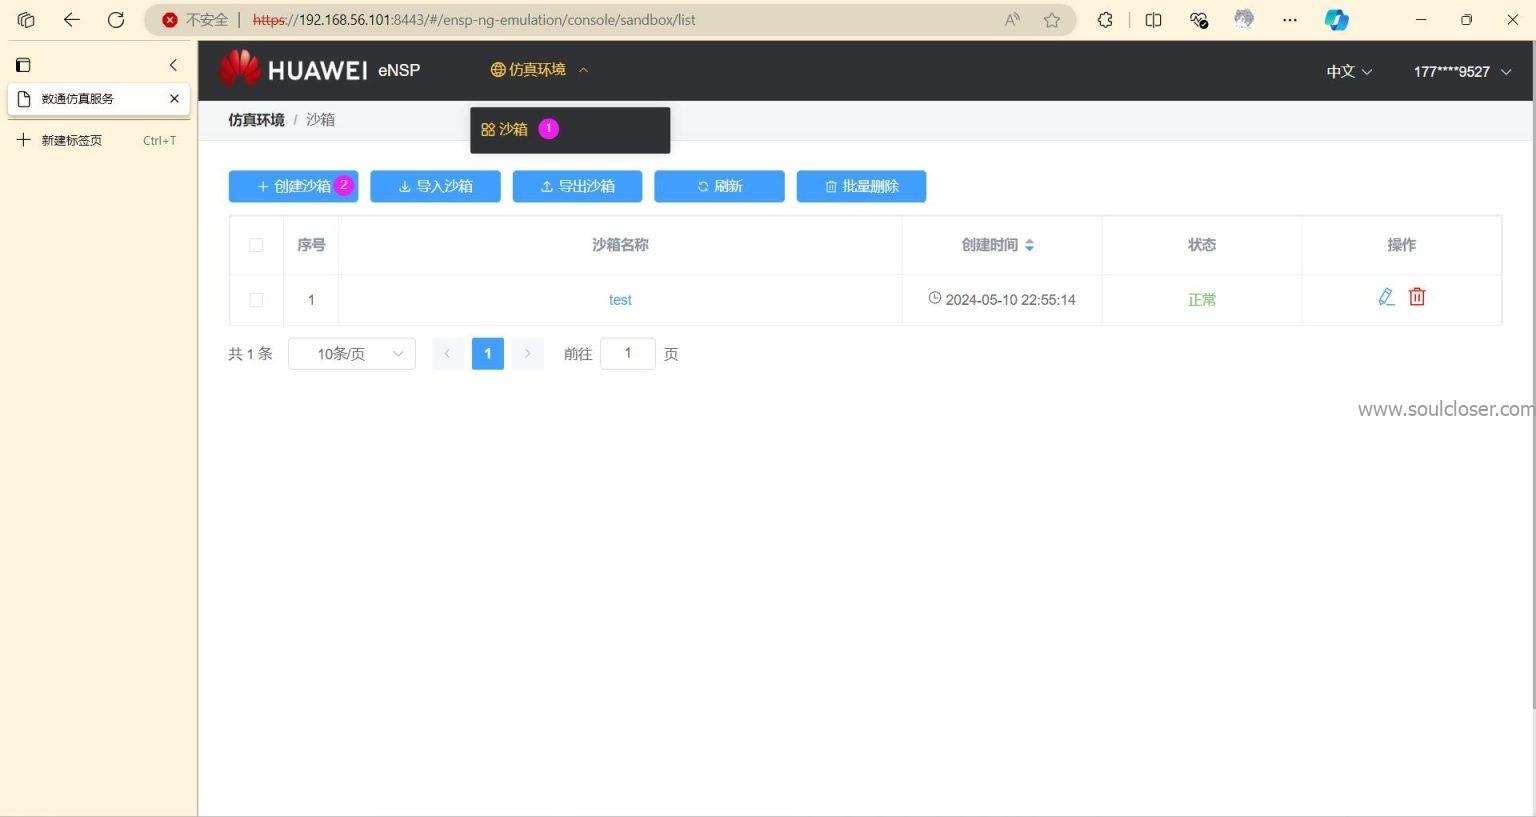Viewport: 1536px width, 817px height.
Task: Click the page number input before 页
Action: coord(628,353)
